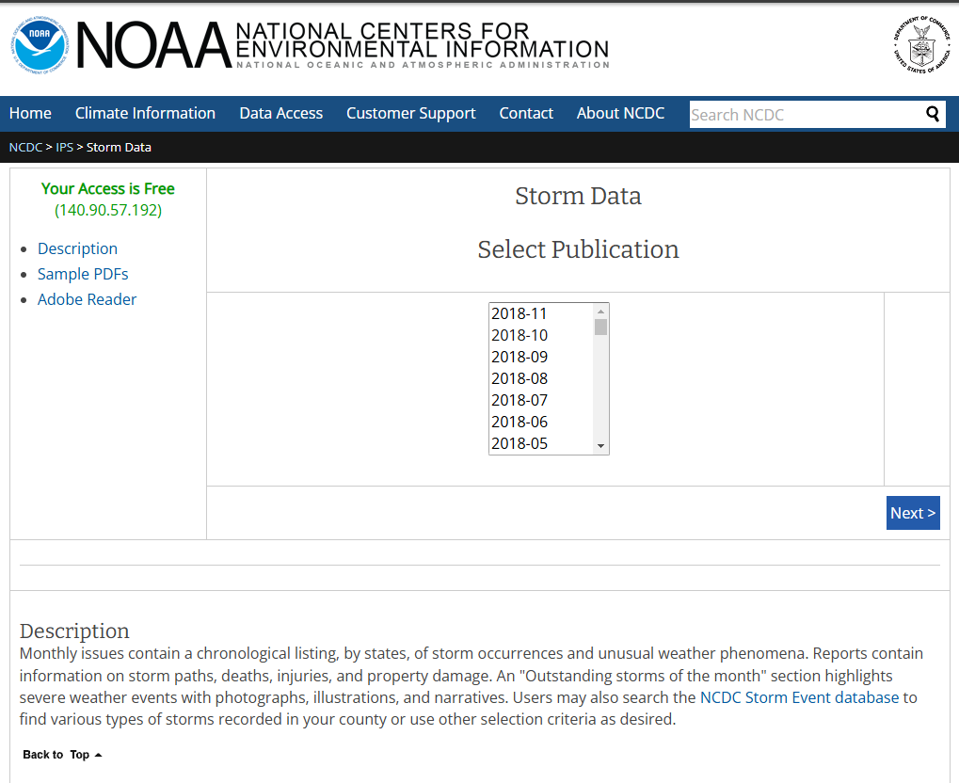This screenshot has height=783, width=959.
Task: Select publication 2018-09 in the list
Action: click(541, 357)
